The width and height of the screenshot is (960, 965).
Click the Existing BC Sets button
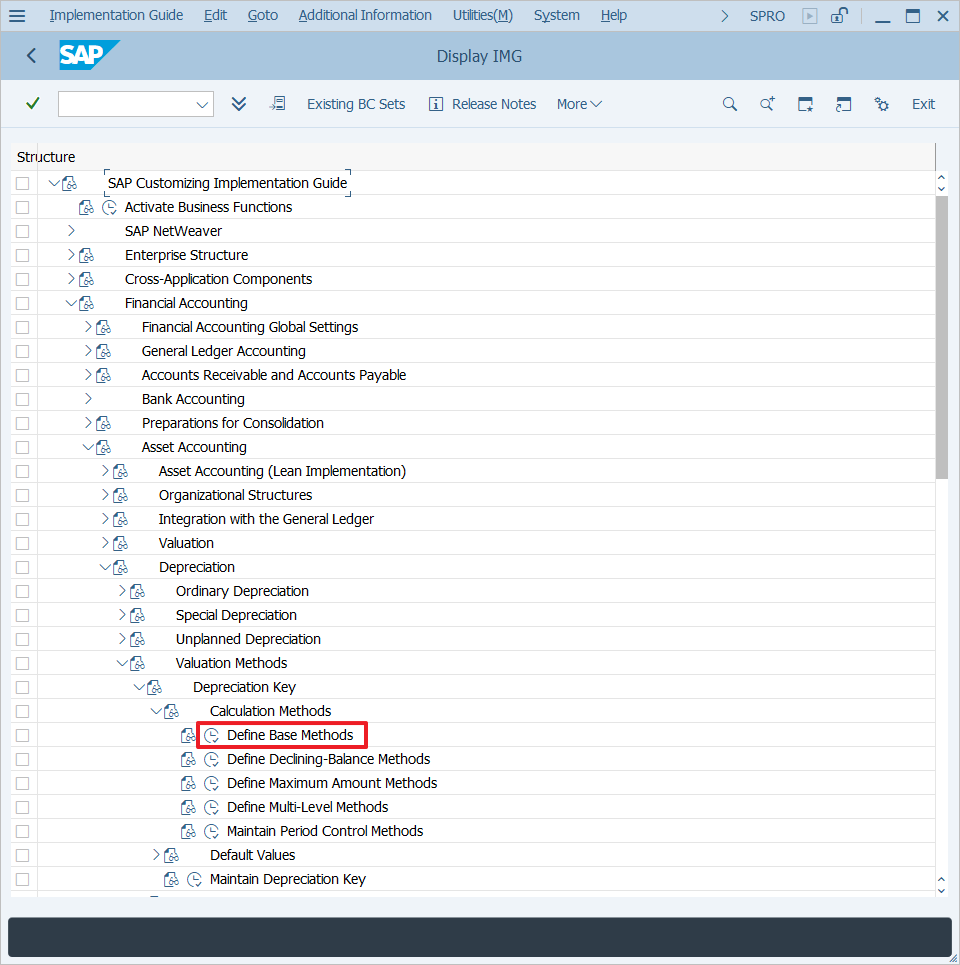356,104
